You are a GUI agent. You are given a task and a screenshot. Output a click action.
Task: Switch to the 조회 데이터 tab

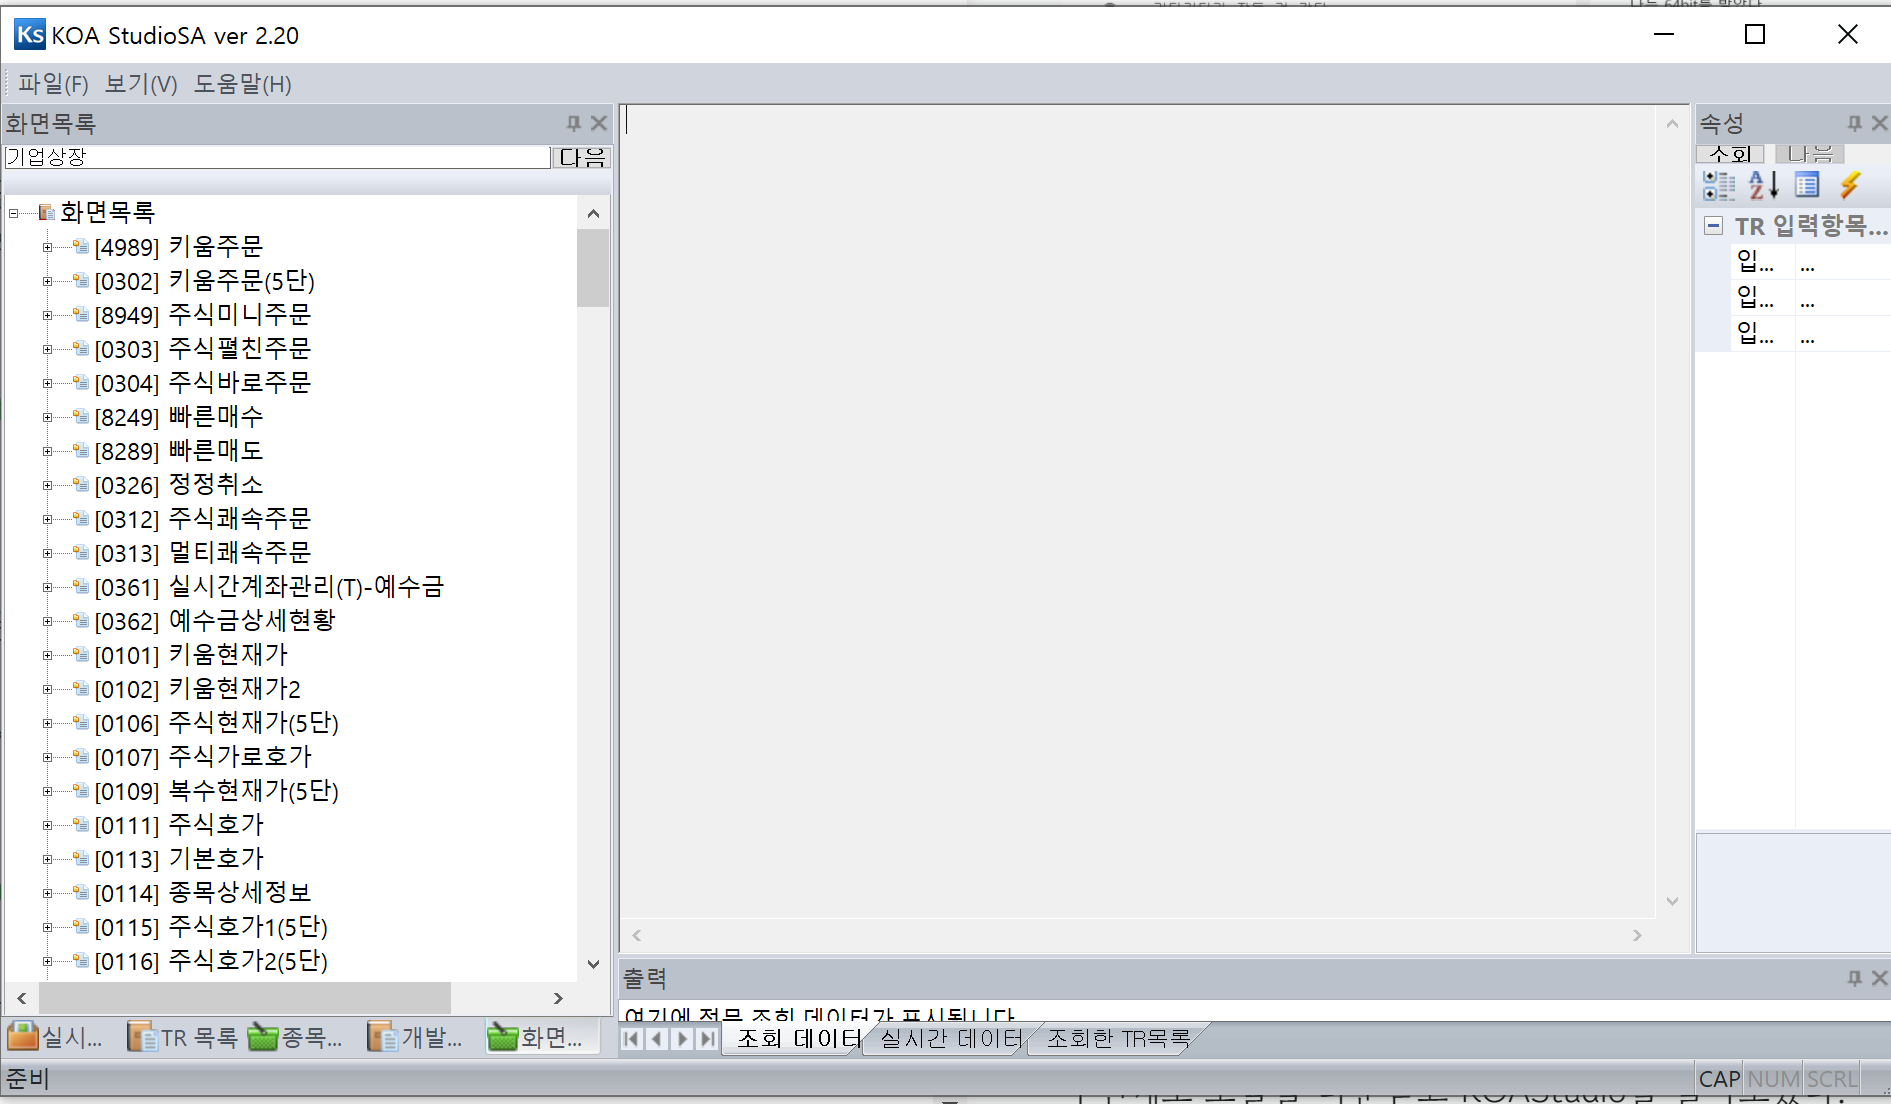tap(798, 1039)
